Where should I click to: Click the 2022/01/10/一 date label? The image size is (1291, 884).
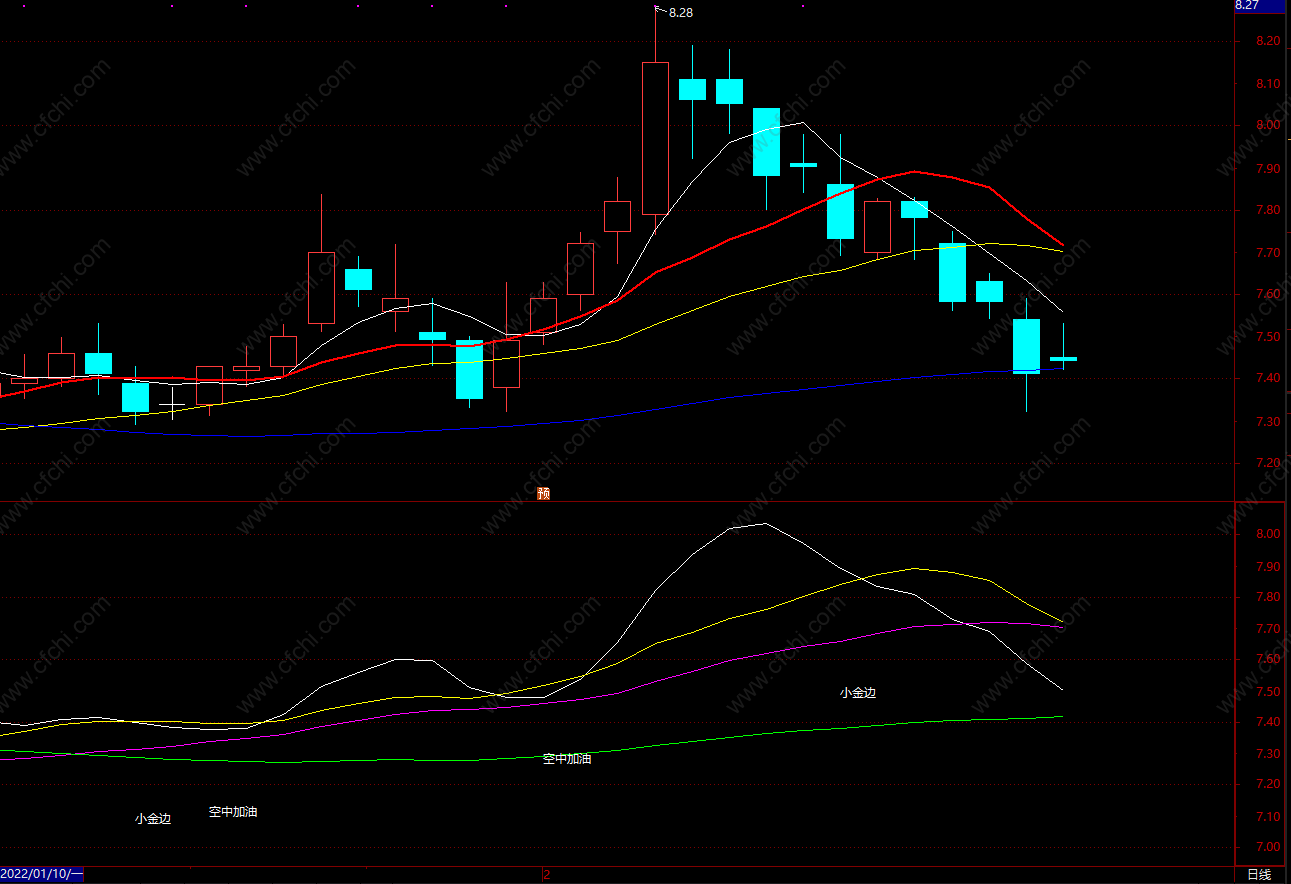(42, 874)
